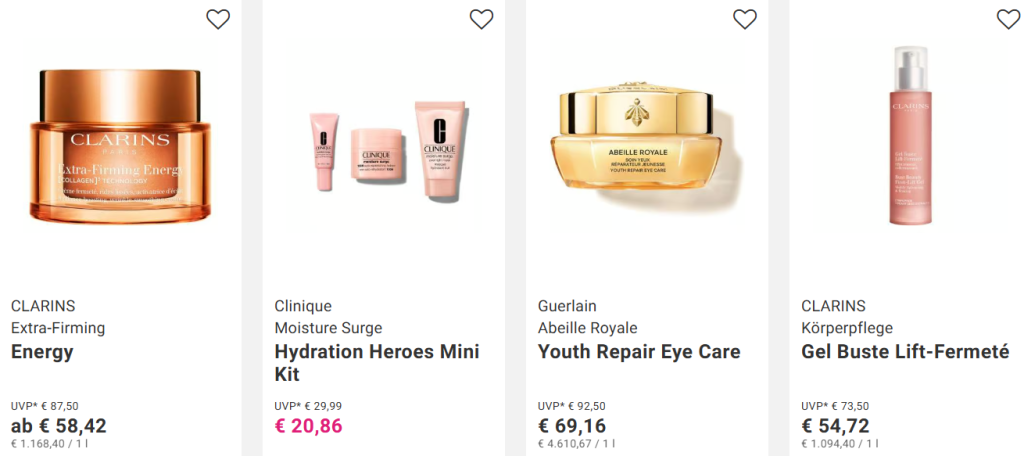Open the Gel Buste Lift-Fermeté product link
The width and height of the screenshot is (1024, 456).
coord(905,352)
